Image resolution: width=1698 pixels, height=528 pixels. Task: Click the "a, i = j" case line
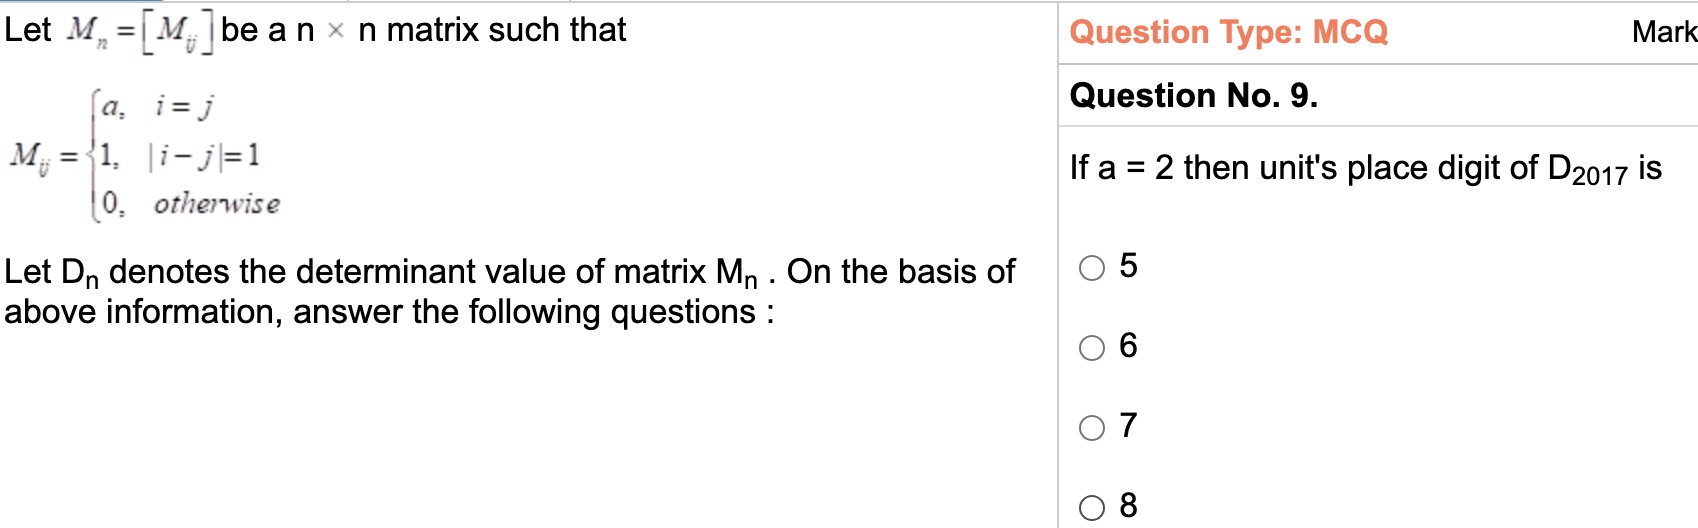[157, 106]
